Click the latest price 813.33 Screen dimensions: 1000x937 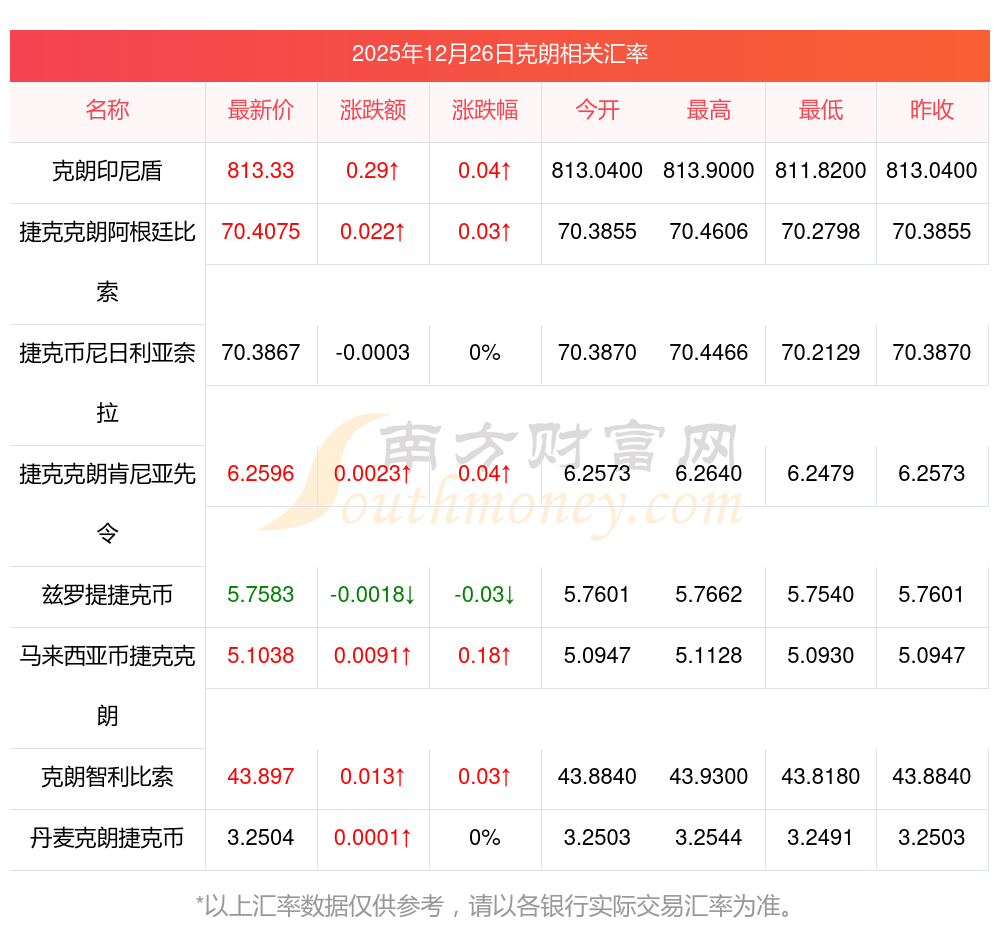(x=260, y=171)
